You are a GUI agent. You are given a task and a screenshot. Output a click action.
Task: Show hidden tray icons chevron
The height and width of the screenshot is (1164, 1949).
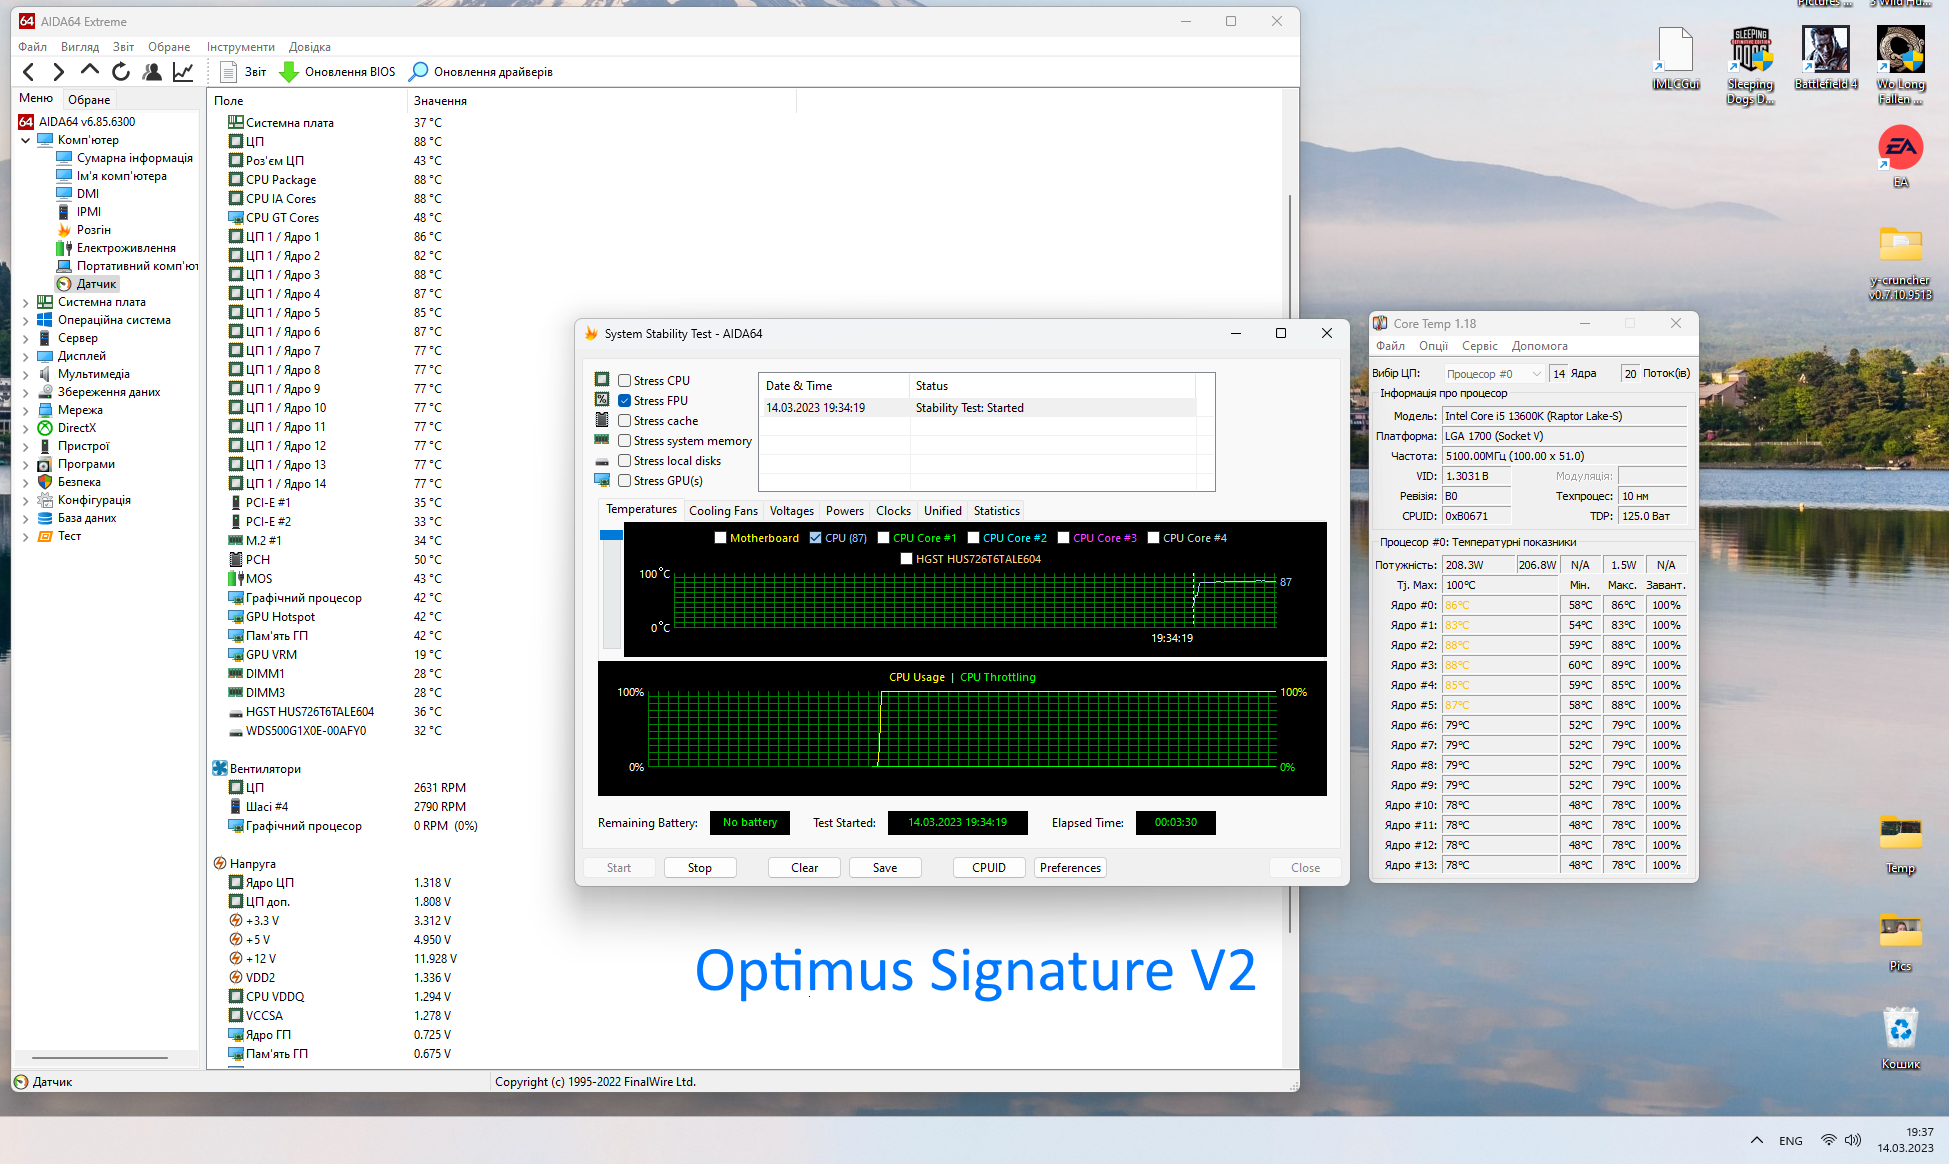point(1756,1140)
